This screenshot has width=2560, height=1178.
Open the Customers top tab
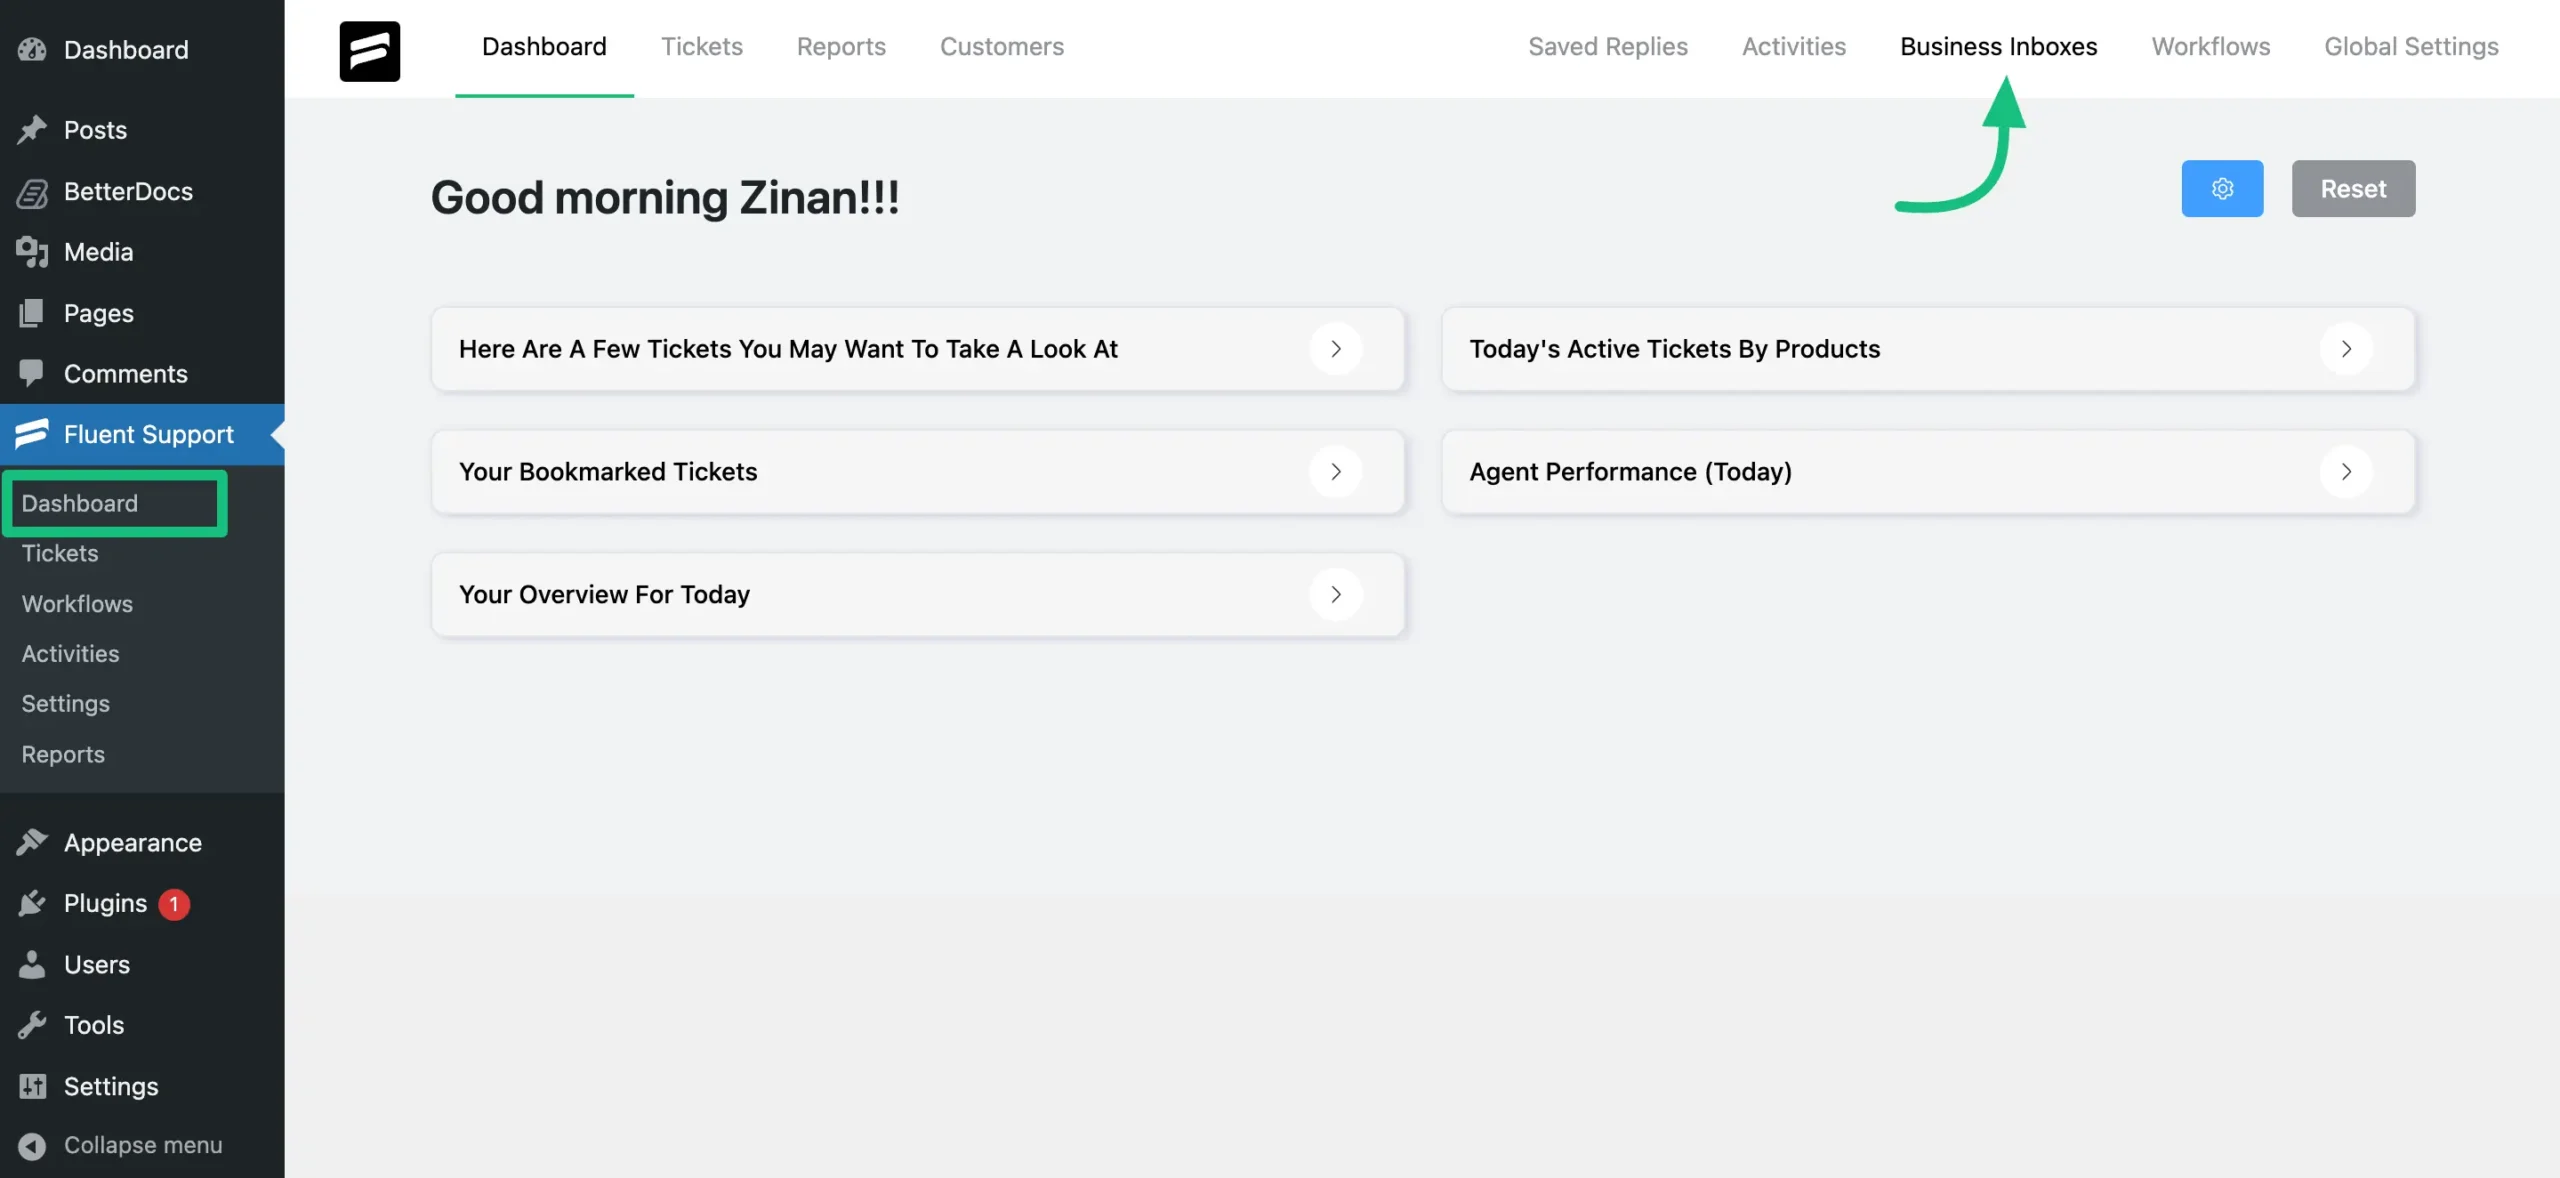click(1002, 46)
